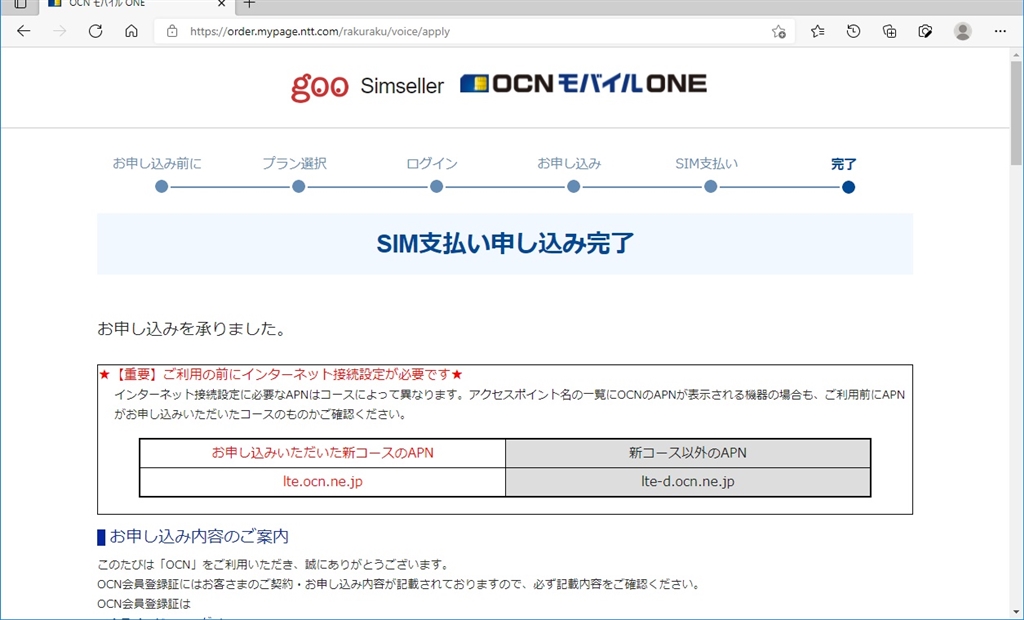Click お申し込み内容のご案内 section heading
Screen dimensions: 1024x620
(199, 536)
